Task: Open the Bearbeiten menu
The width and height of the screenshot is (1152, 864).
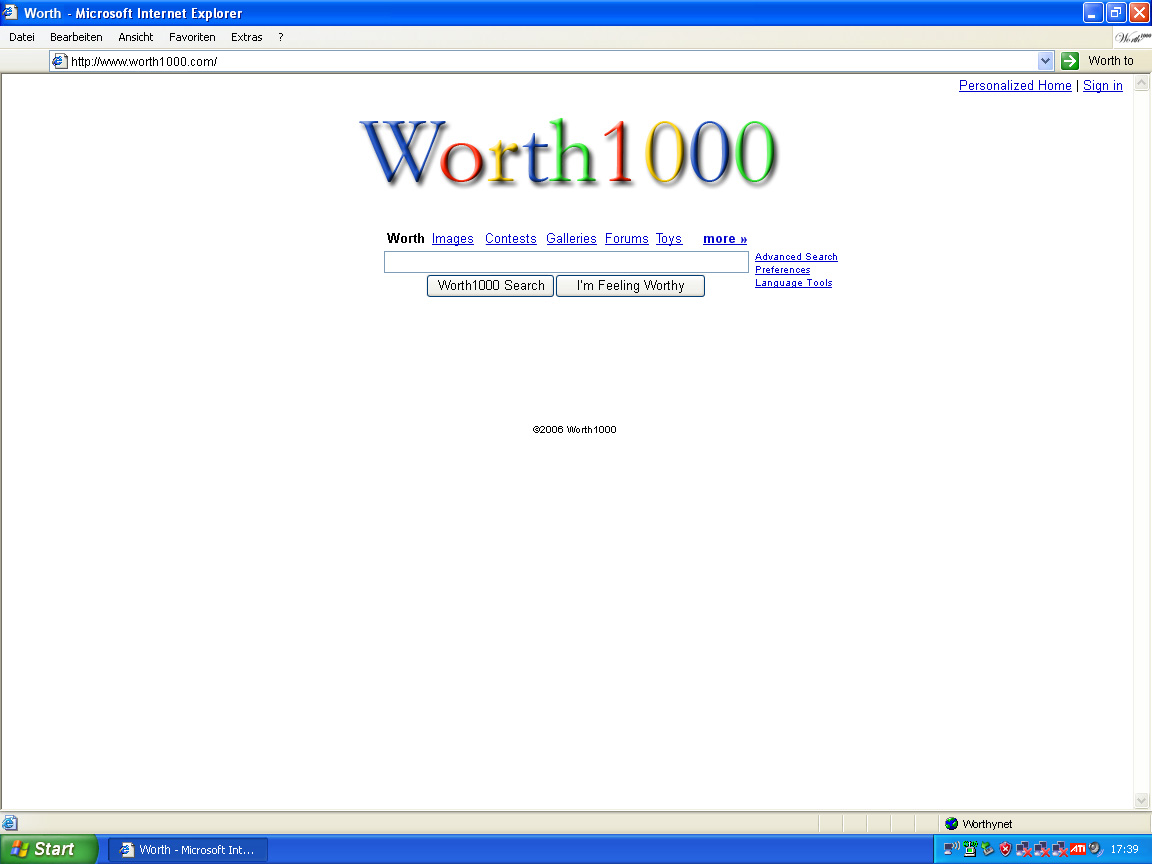Action: point(76,37)
